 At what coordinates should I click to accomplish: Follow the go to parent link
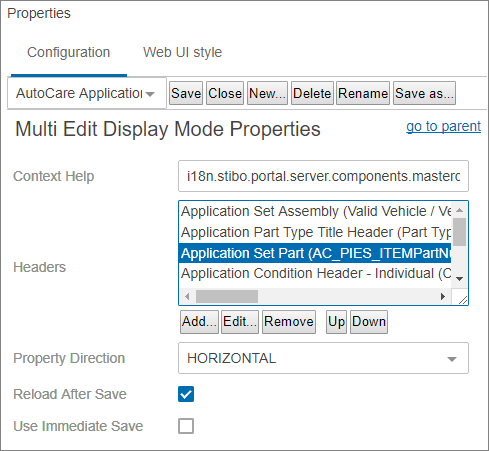443,126
